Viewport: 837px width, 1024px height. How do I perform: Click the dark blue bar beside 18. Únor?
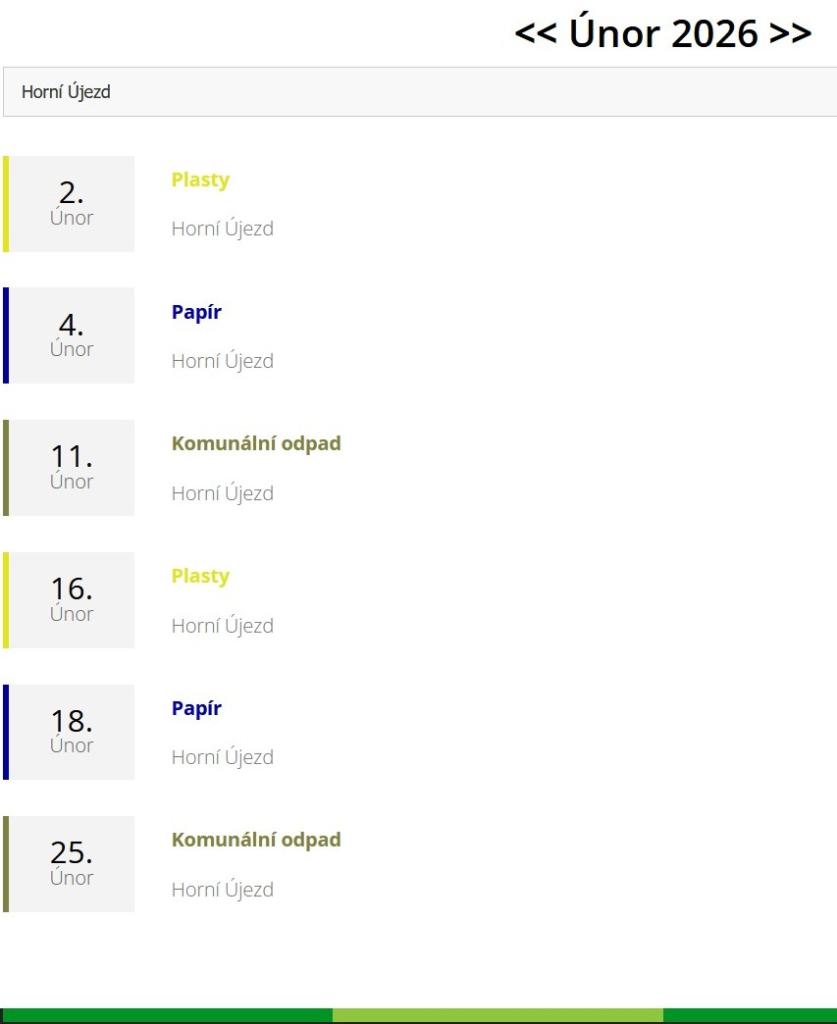coord(6,732)
